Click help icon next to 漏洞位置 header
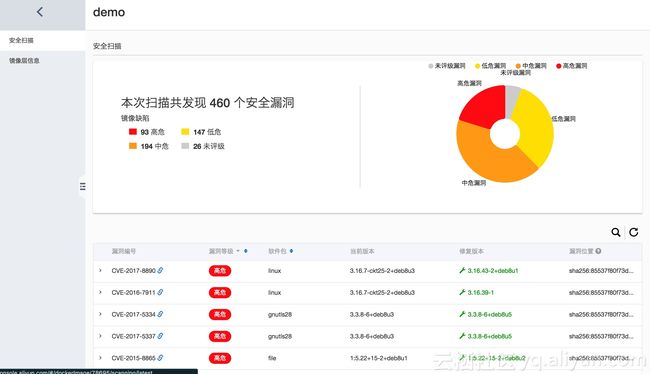This screenshot has height=374, width=650. click(598, 251)
